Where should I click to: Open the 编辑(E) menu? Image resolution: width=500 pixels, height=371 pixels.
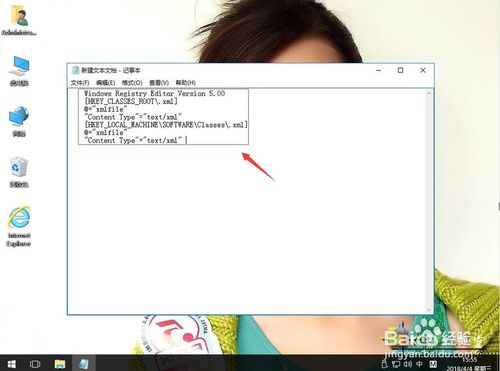105,82
